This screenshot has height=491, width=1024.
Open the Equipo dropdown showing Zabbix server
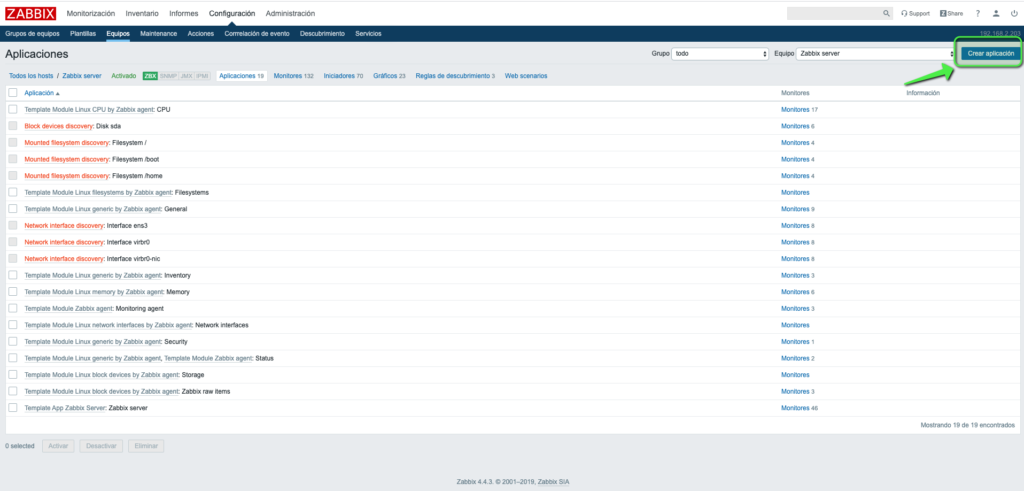click(x=876, y=54)
